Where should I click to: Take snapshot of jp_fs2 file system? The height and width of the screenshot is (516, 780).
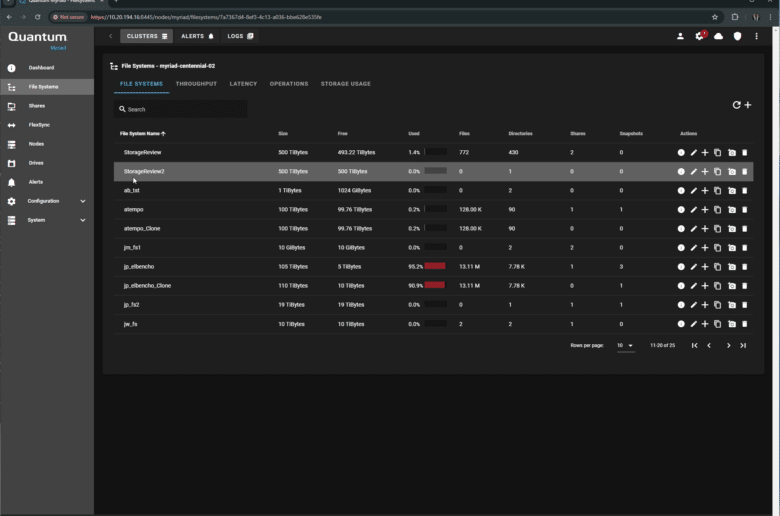(732, 305)
